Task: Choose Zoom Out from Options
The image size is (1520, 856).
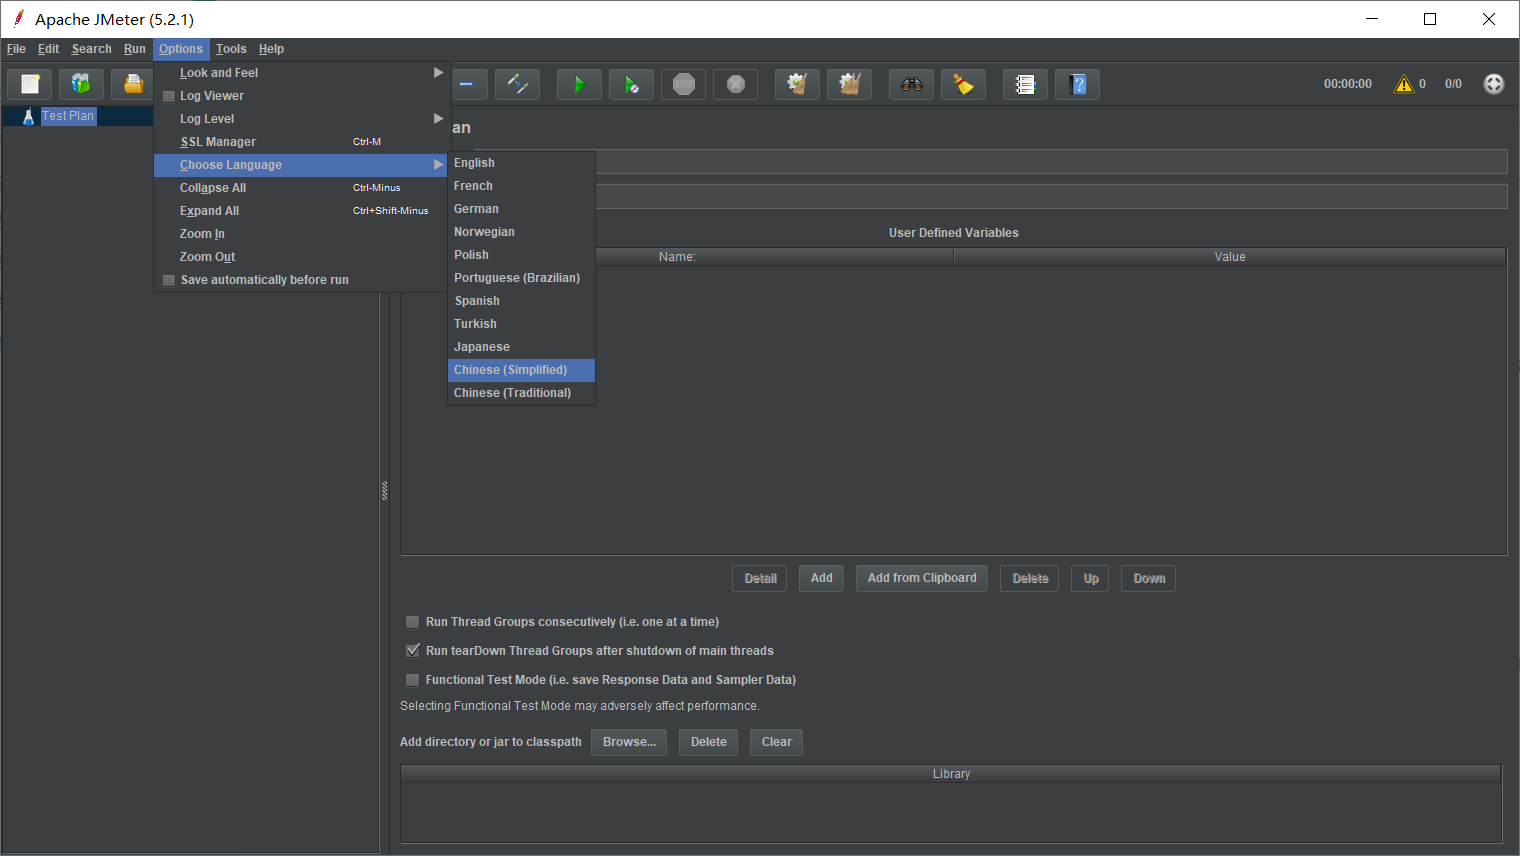Action: [301, 257]
